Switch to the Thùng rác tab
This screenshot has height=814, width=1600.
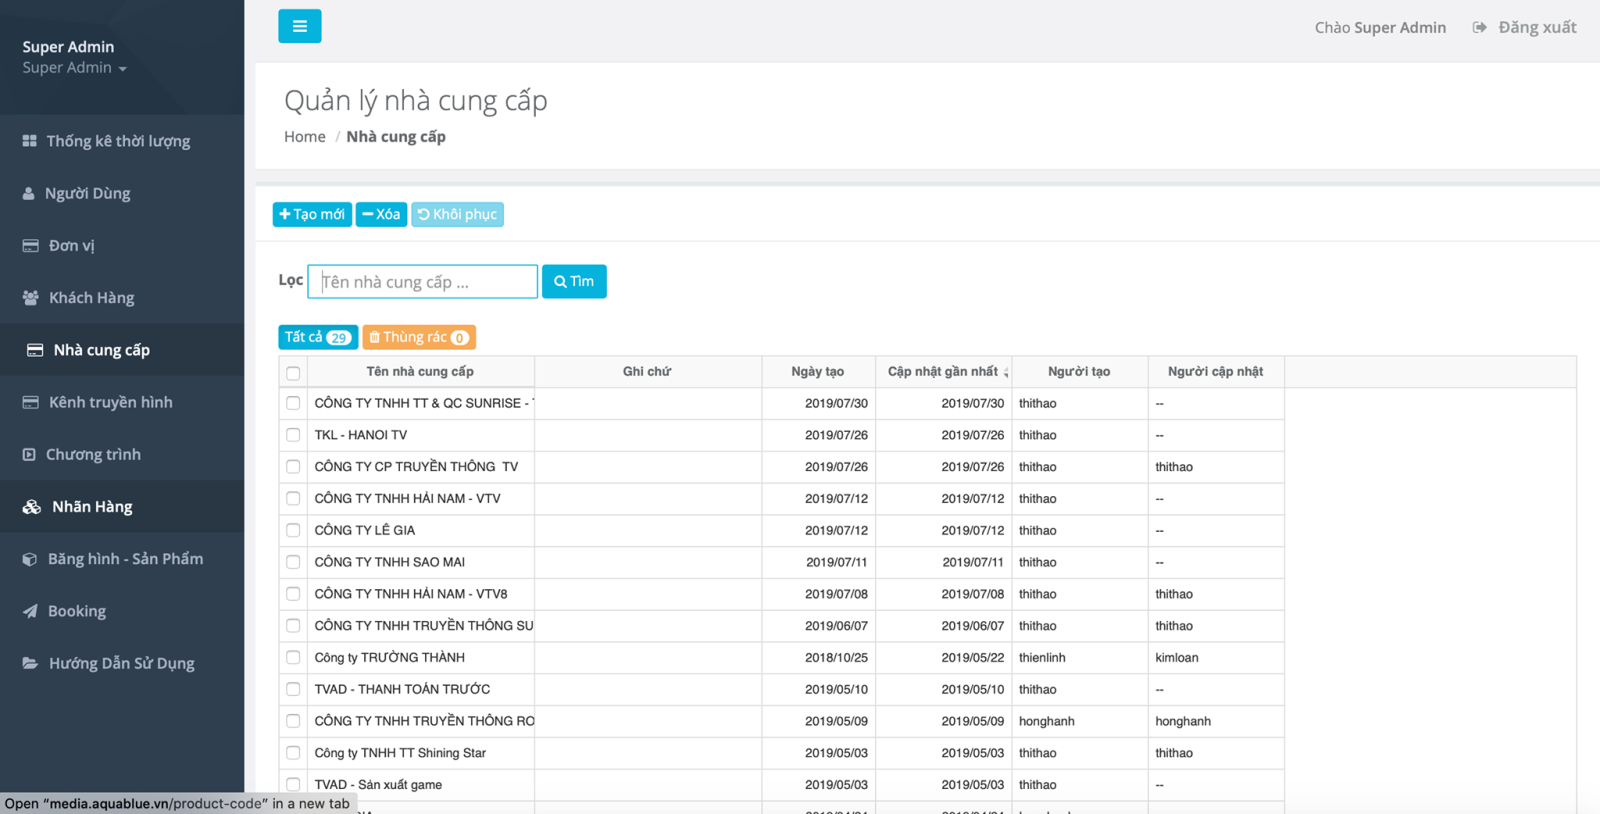point(418,338)
